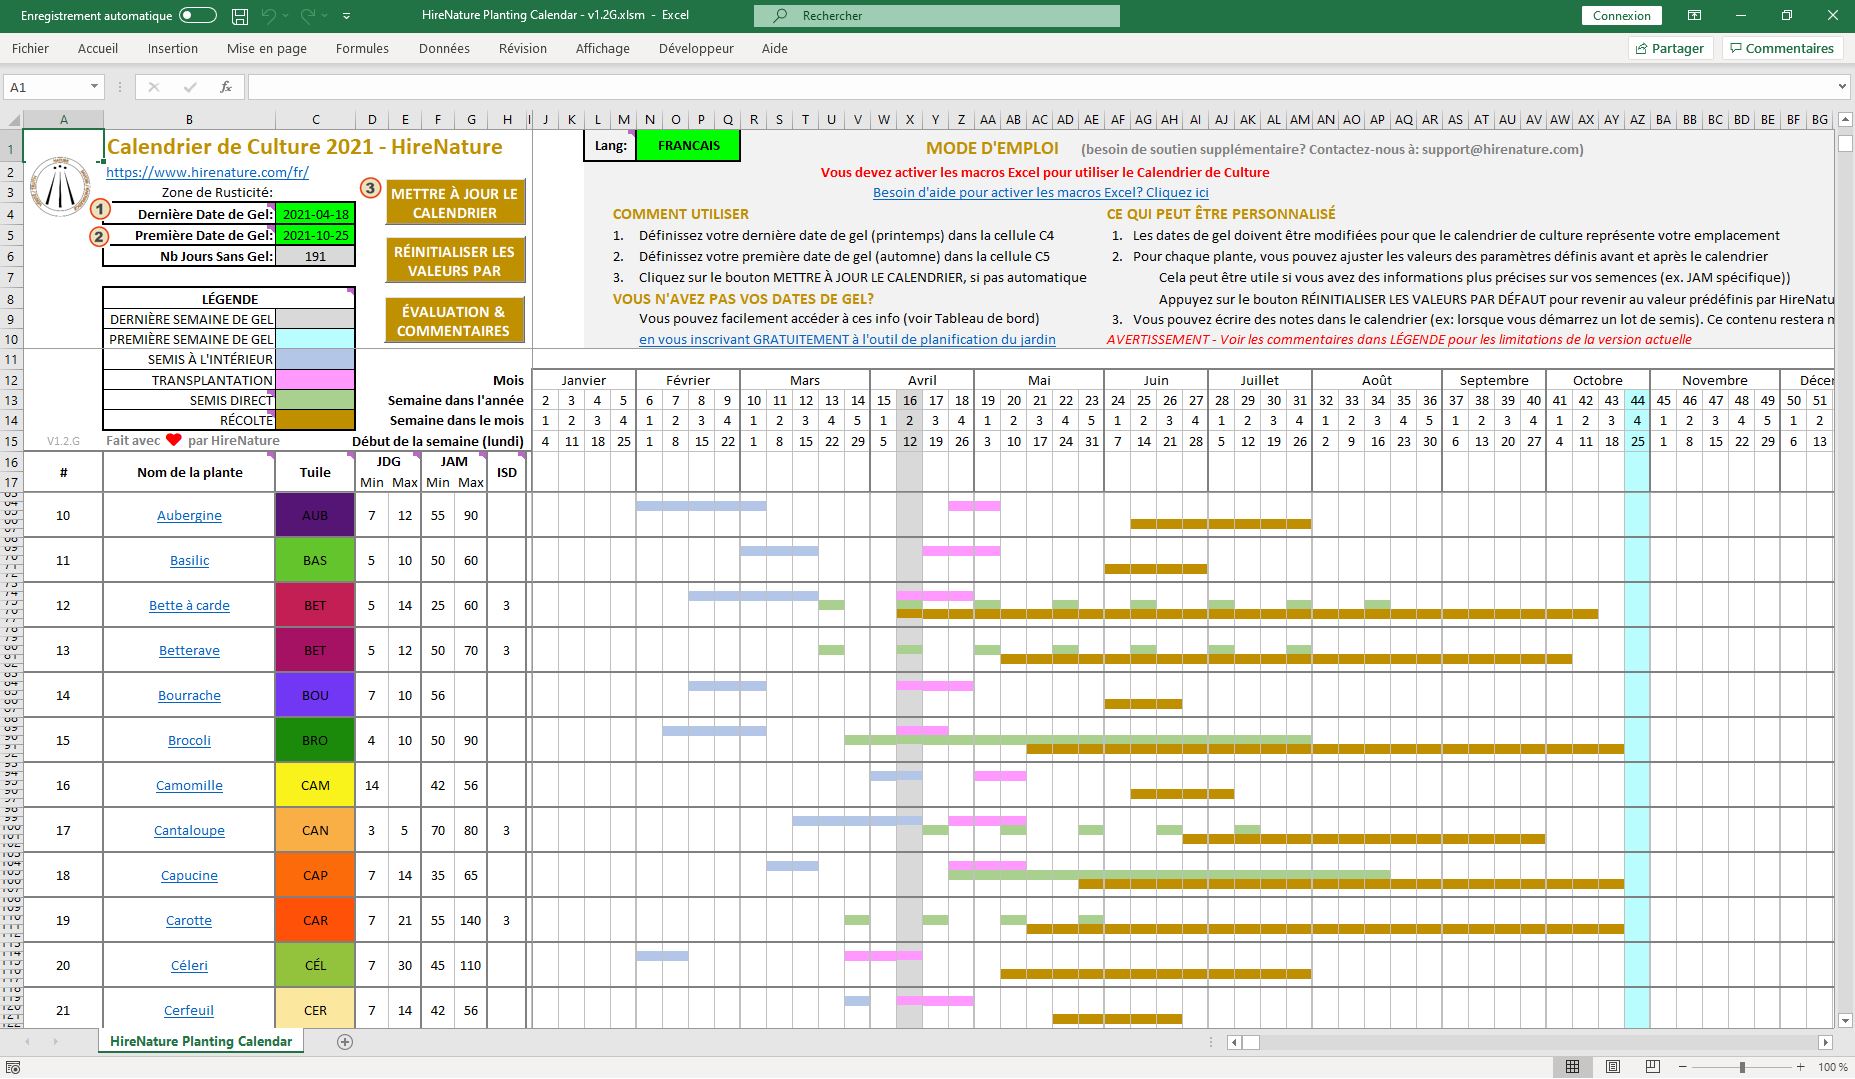Image resolution: width=1855 pixels, height=1079 pixels.
Task: Click ÉVALUATION & COMMENTAIRES button
Action: [455, 321]
